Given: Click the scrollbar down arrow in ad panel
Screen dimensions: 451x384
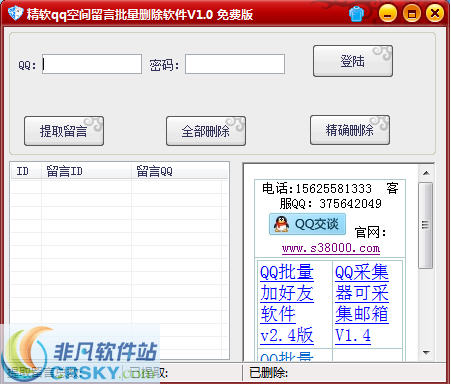Looking at the screenshot, I should 426,352.
